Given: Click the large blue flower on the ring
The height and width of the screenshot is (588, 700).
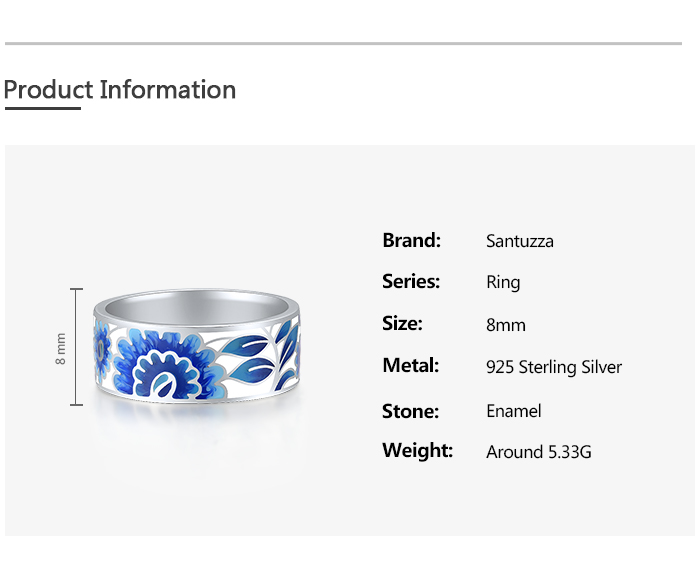Looking at the screenshot, I should click(x=160, y=367).
